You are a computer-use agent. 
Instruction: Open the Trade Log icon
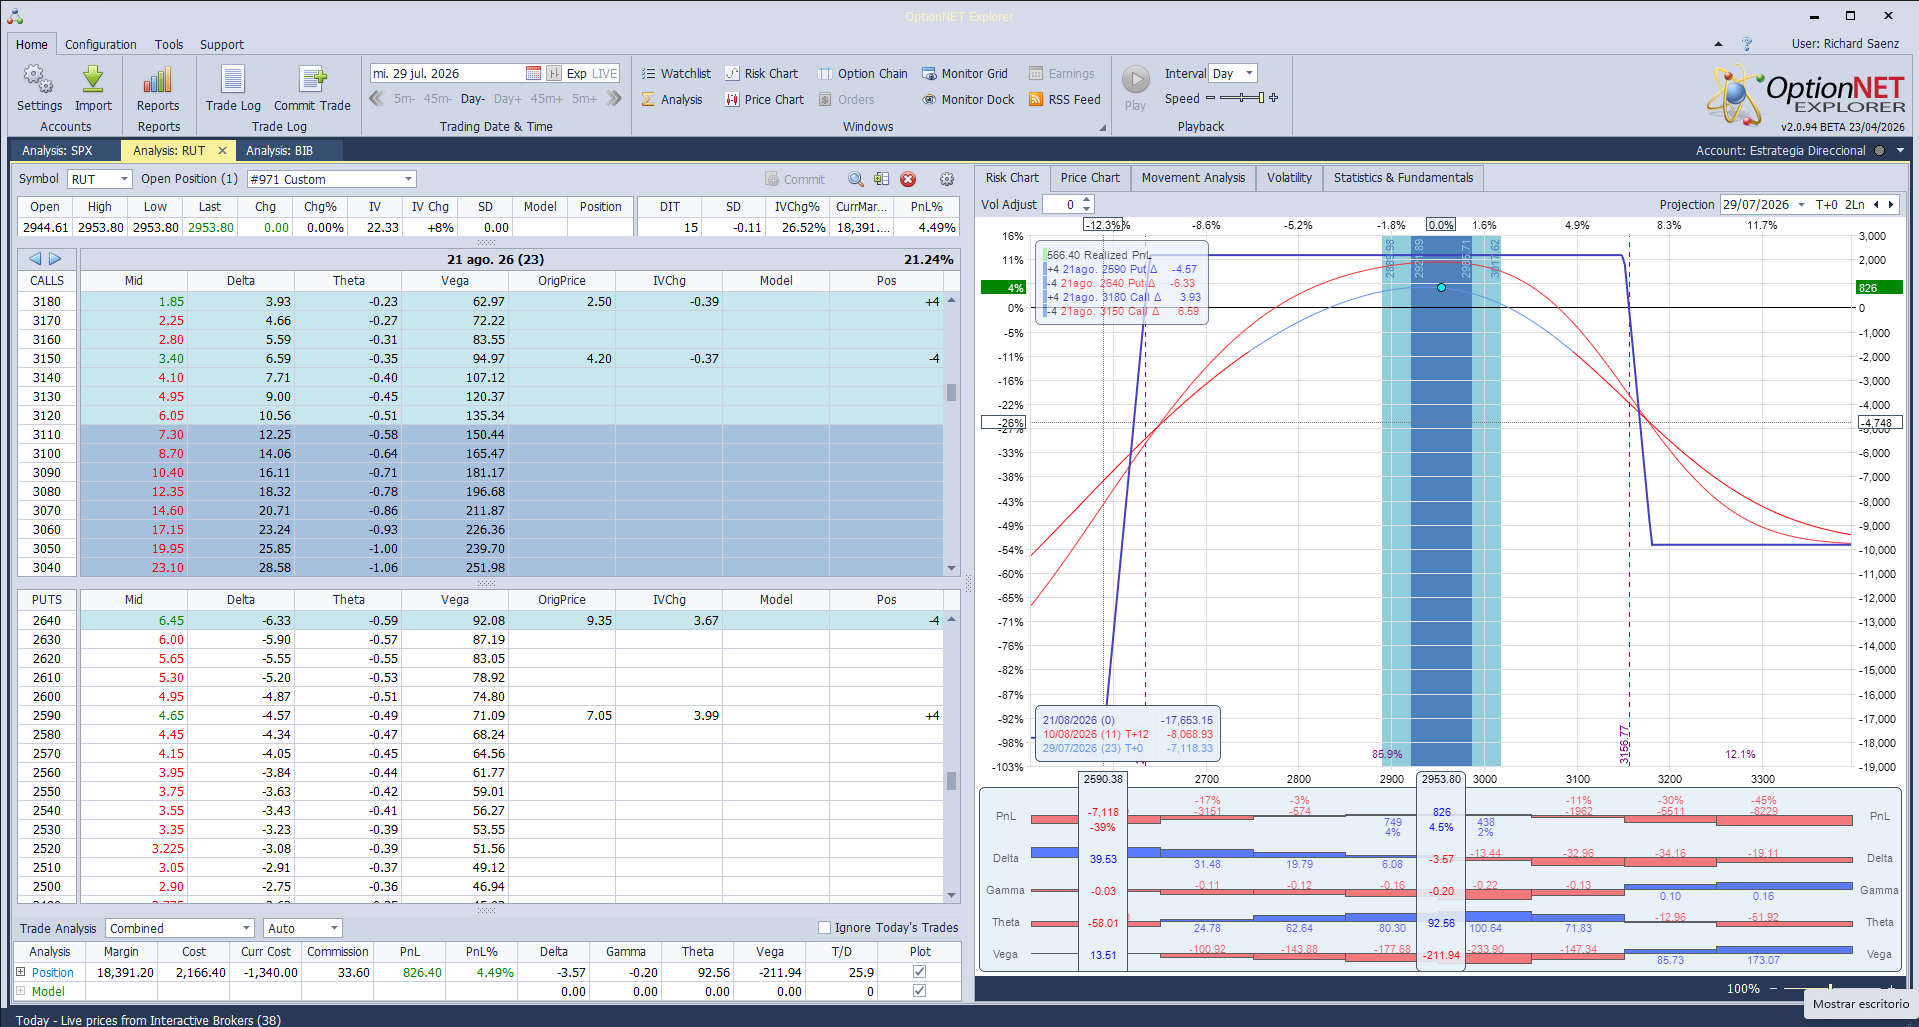coord(233,89)
